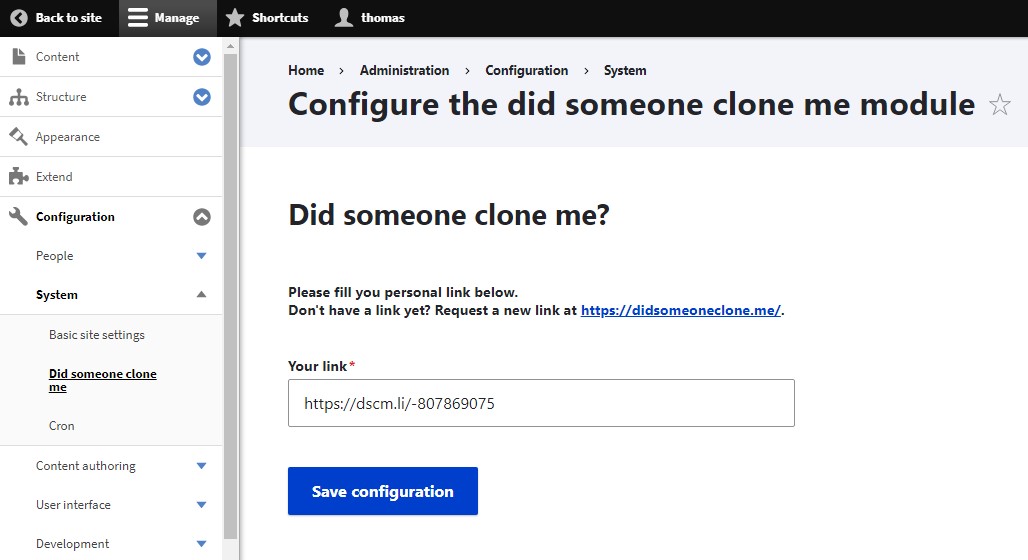Click the Save configuration button
1028x560 pixels.
383,491
